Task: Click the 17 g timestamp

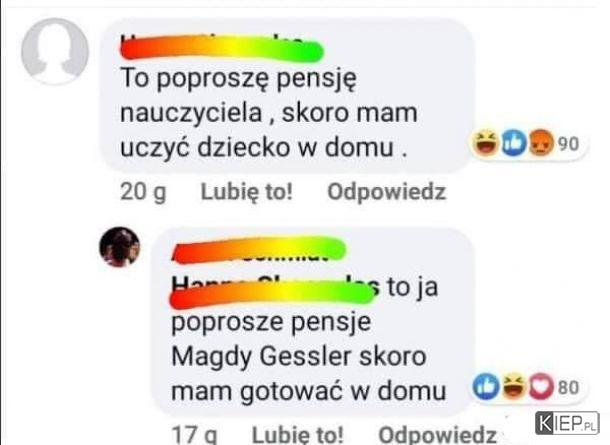Action: pos(195,436)
